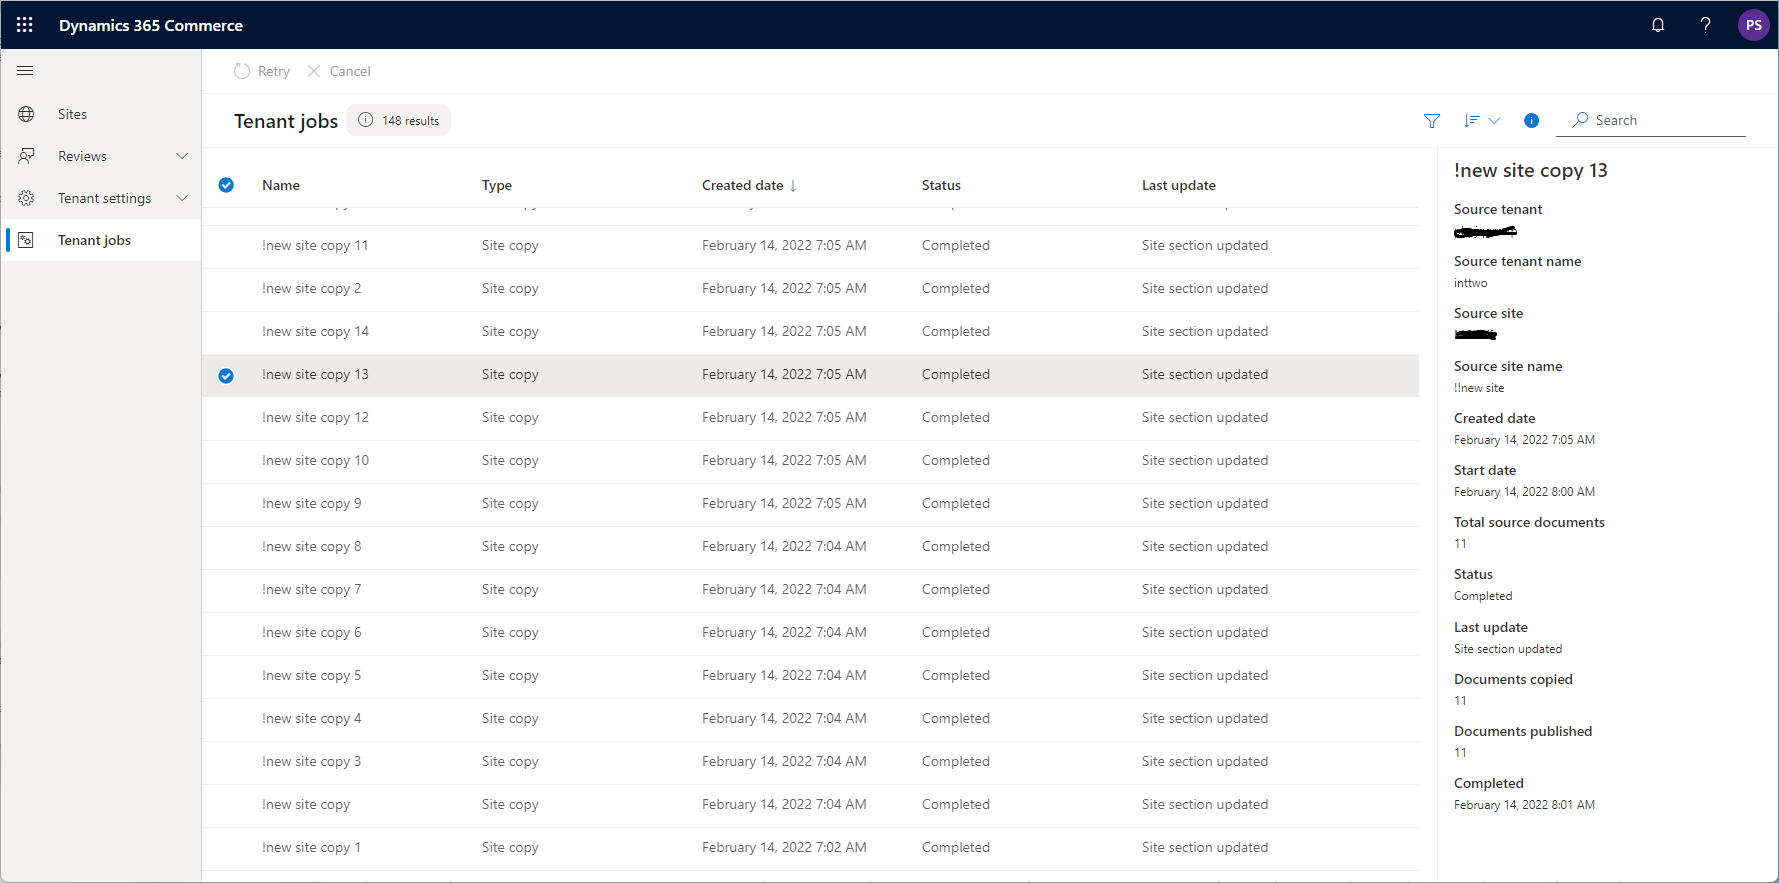1779x883 pixels.
Task: Click the Retry circular arrow icon
Action: click(242, 71)
